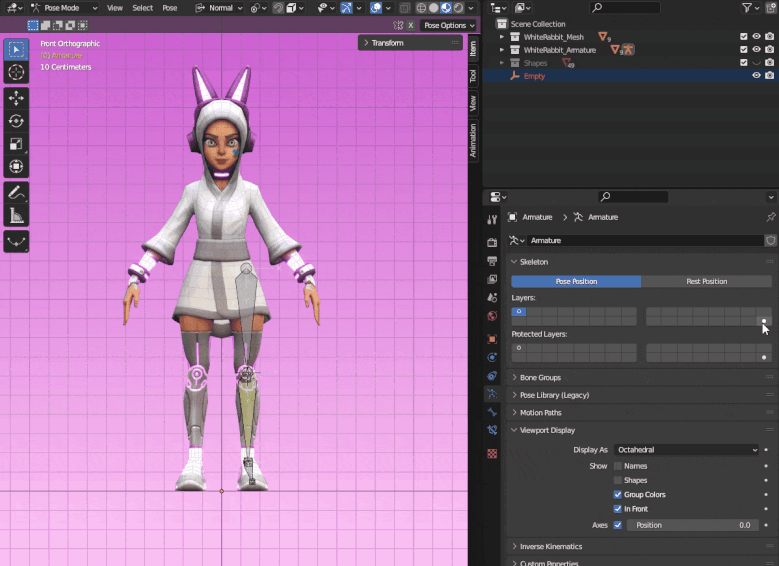Switch to the Tool sidebar tab
Image resolution: width=779 pixels, height=566 pixels.
coord(473,76)
